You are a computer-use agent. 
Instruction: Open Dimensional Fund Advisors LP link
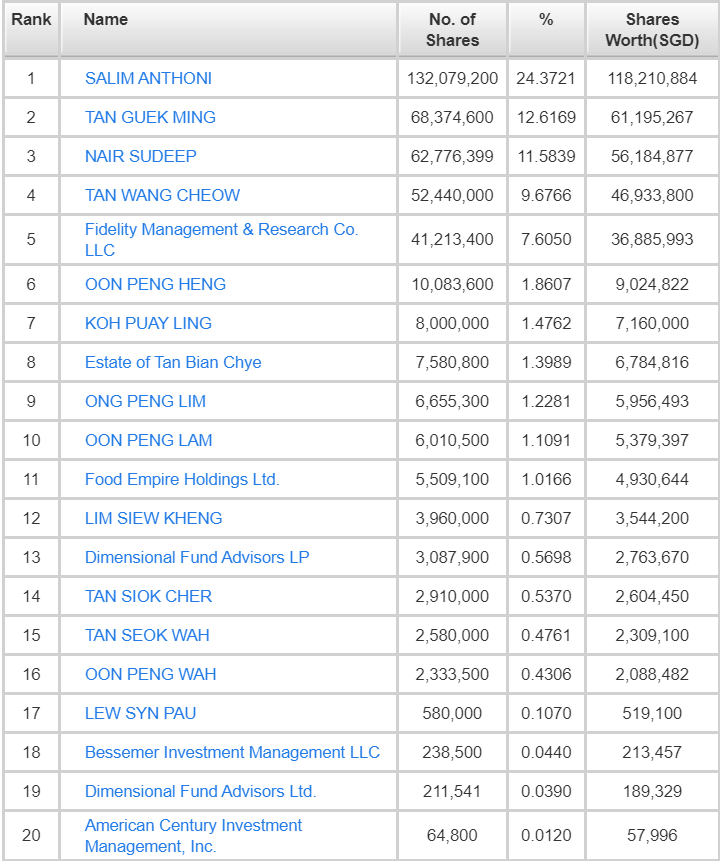197,557
